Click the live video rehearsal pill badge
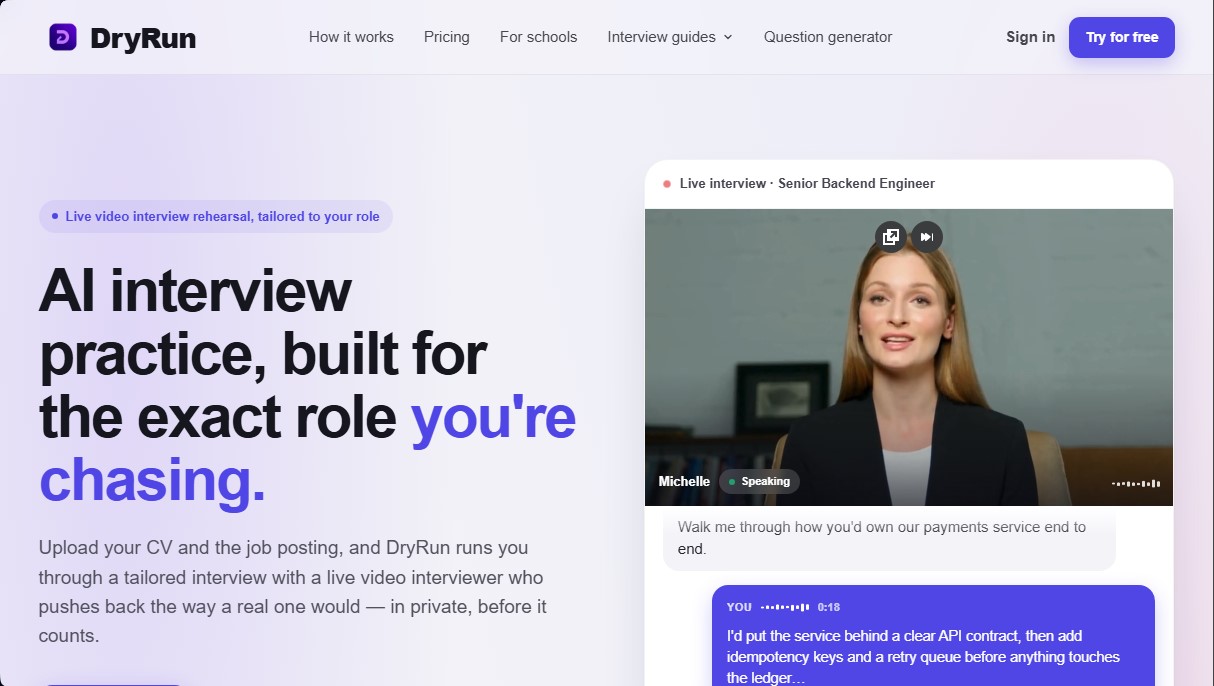Screen dimensions: 1214x686 point(216,216)
